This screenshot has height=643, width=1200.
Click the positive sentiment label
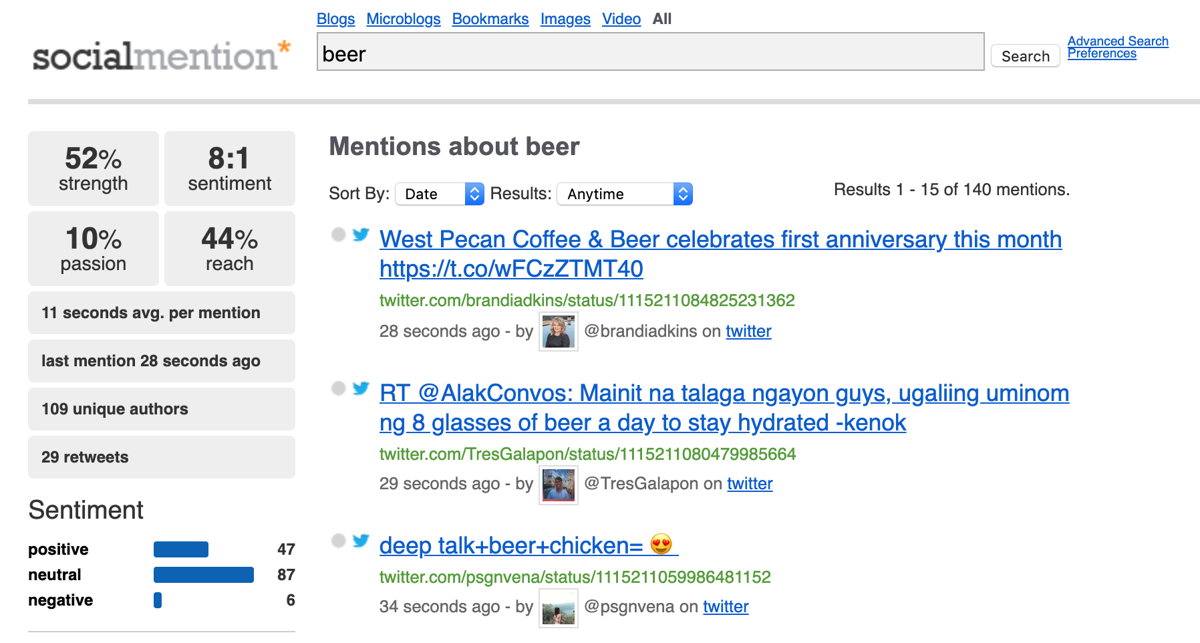point(58,550)
